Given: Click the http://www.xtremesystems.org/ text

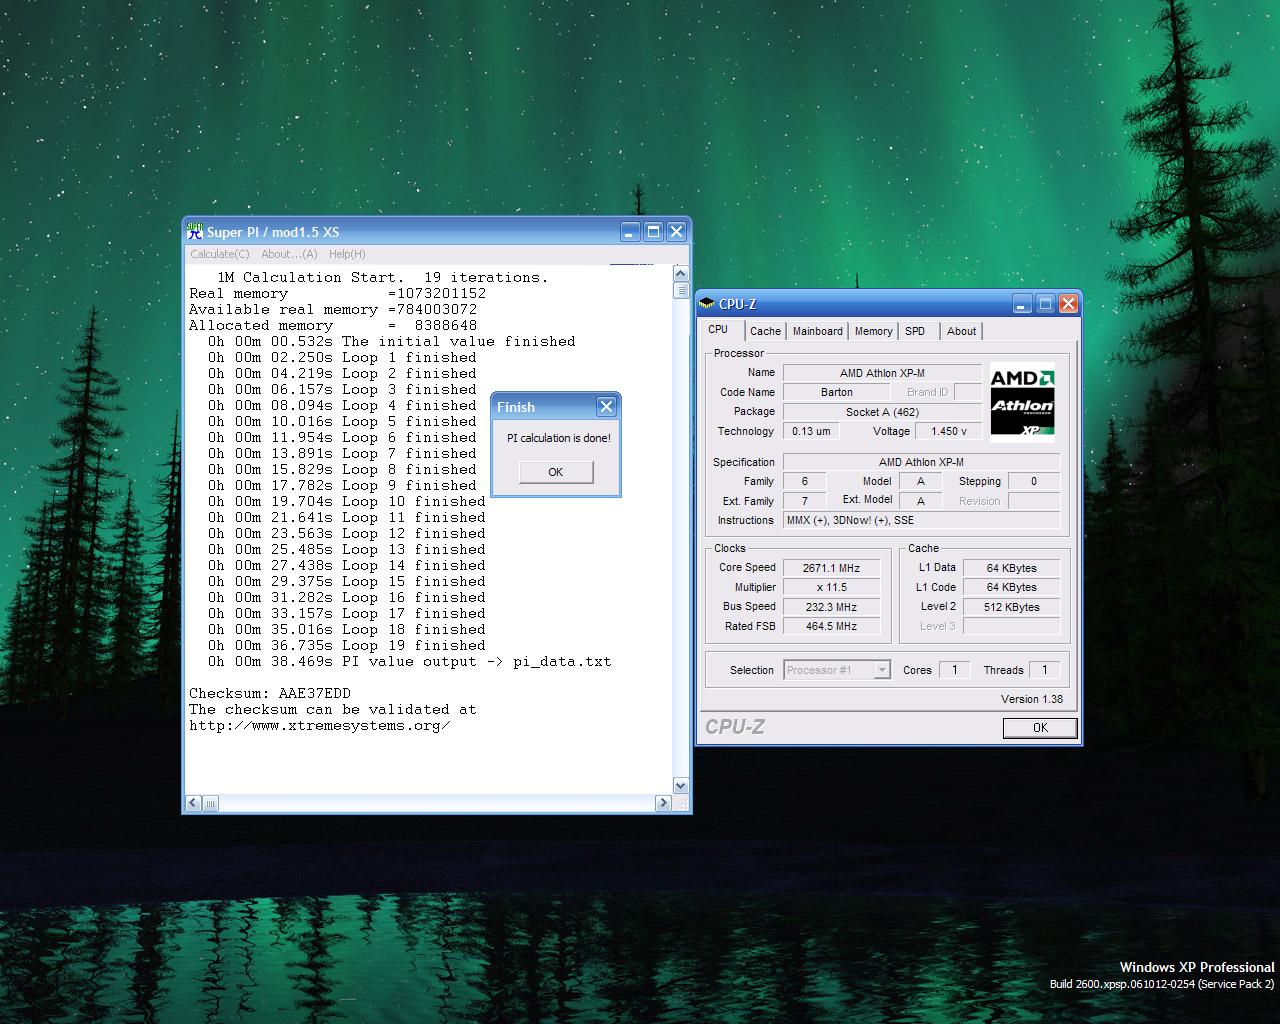Looking at the screenshot, I should [x=320, y=725].
